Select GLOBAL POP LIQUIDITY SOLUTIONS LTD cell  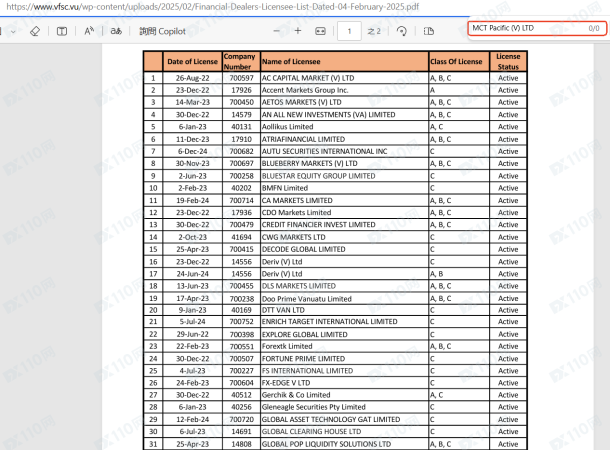[344, 444]
